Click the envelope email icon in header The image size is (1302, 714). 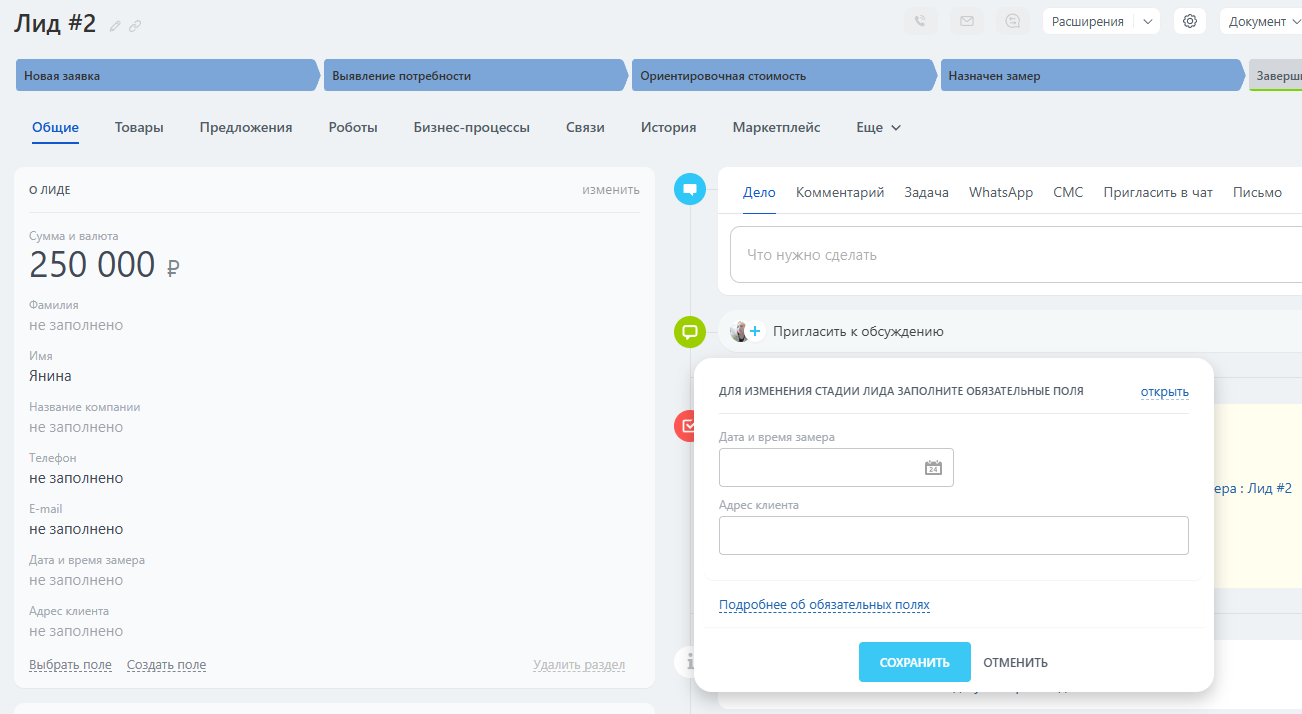tap(967, 21)
